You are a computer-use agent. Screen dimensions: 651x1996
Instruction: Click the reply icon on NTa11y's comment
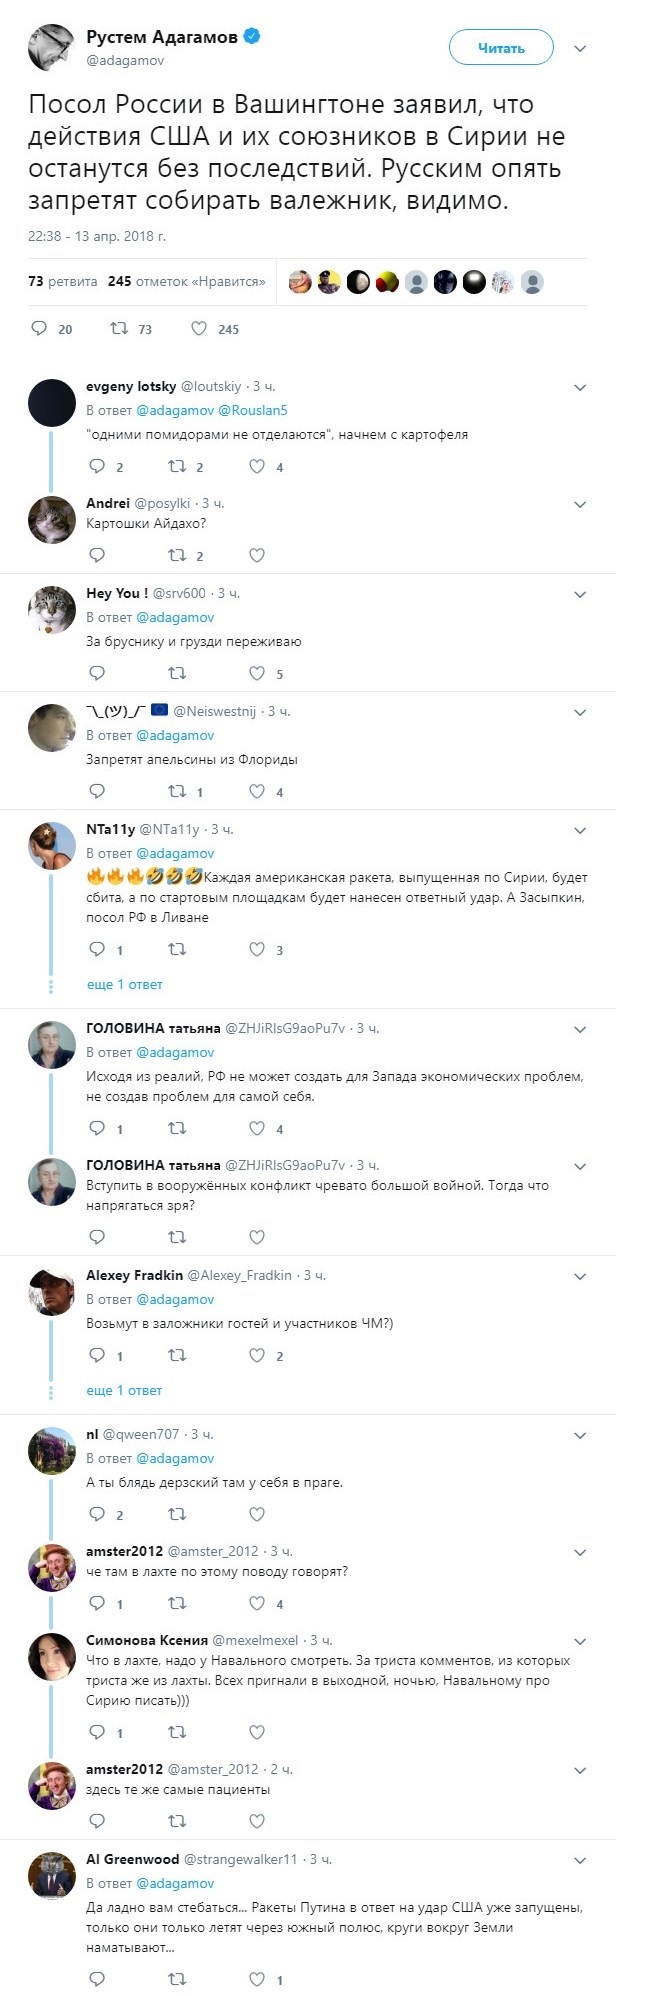coord(97,950)
